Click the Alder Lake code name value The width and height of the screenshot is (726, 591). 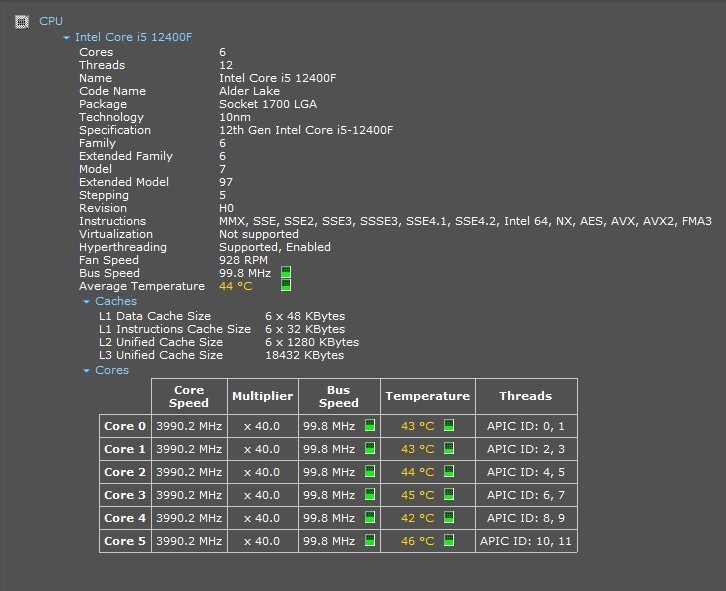(250, 91)
